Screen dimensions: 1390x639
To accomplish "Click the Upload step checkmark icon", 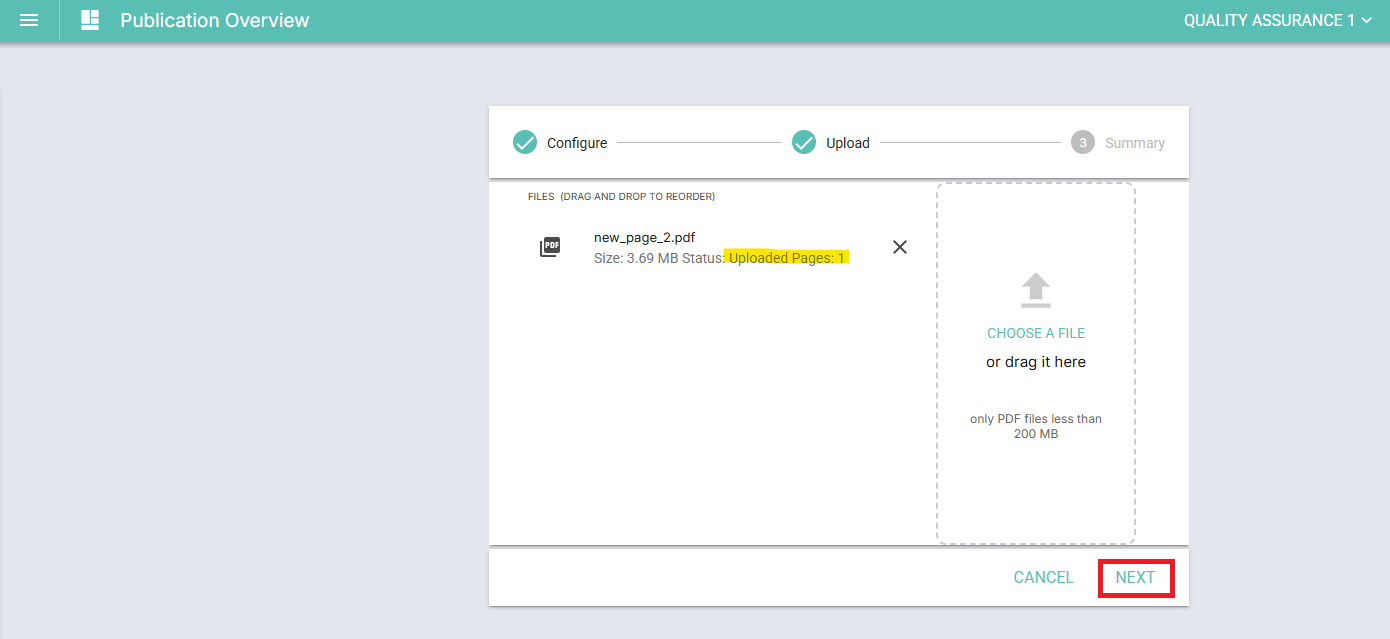I will coord(804,143).
